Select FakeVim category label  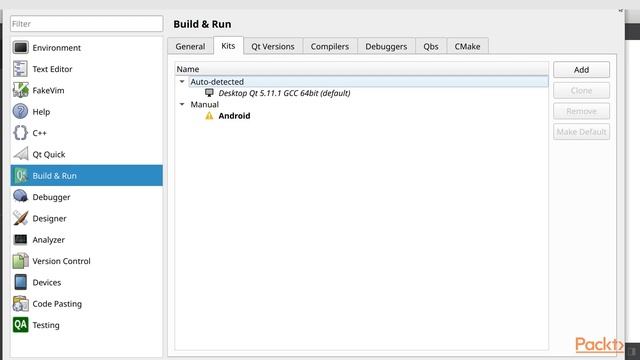point(48,90)
